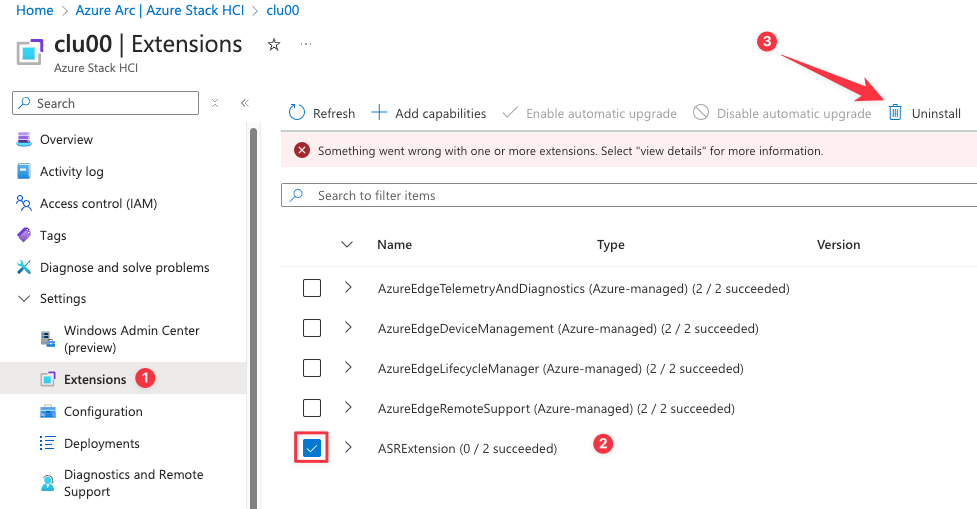Check the AzureEdgeDeviceManagement checkbox

(x=312, y=328)
